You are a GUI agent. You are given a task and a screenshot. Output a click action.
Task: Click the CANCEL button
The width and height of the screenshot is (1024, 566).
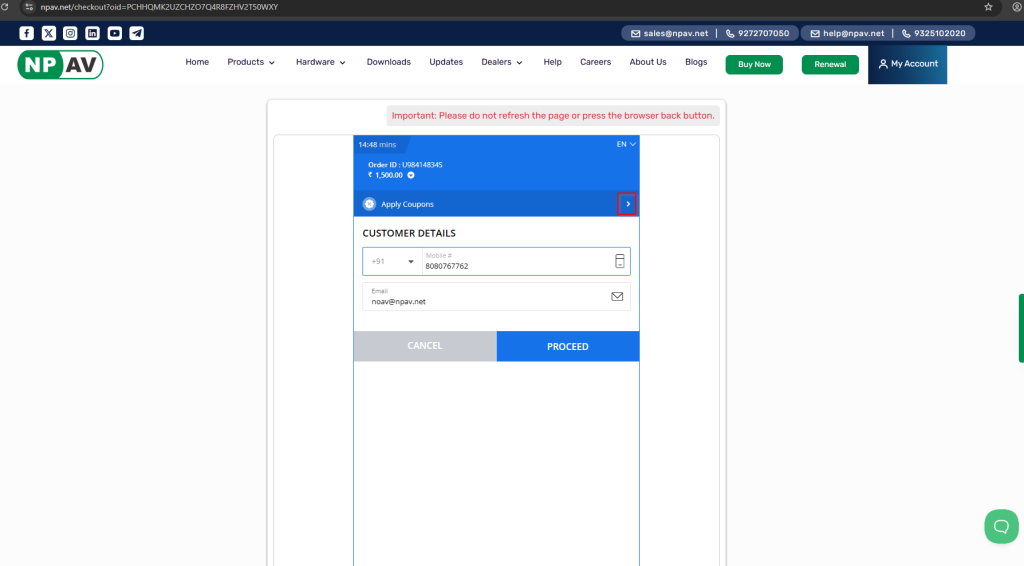[x=424, y=346]
